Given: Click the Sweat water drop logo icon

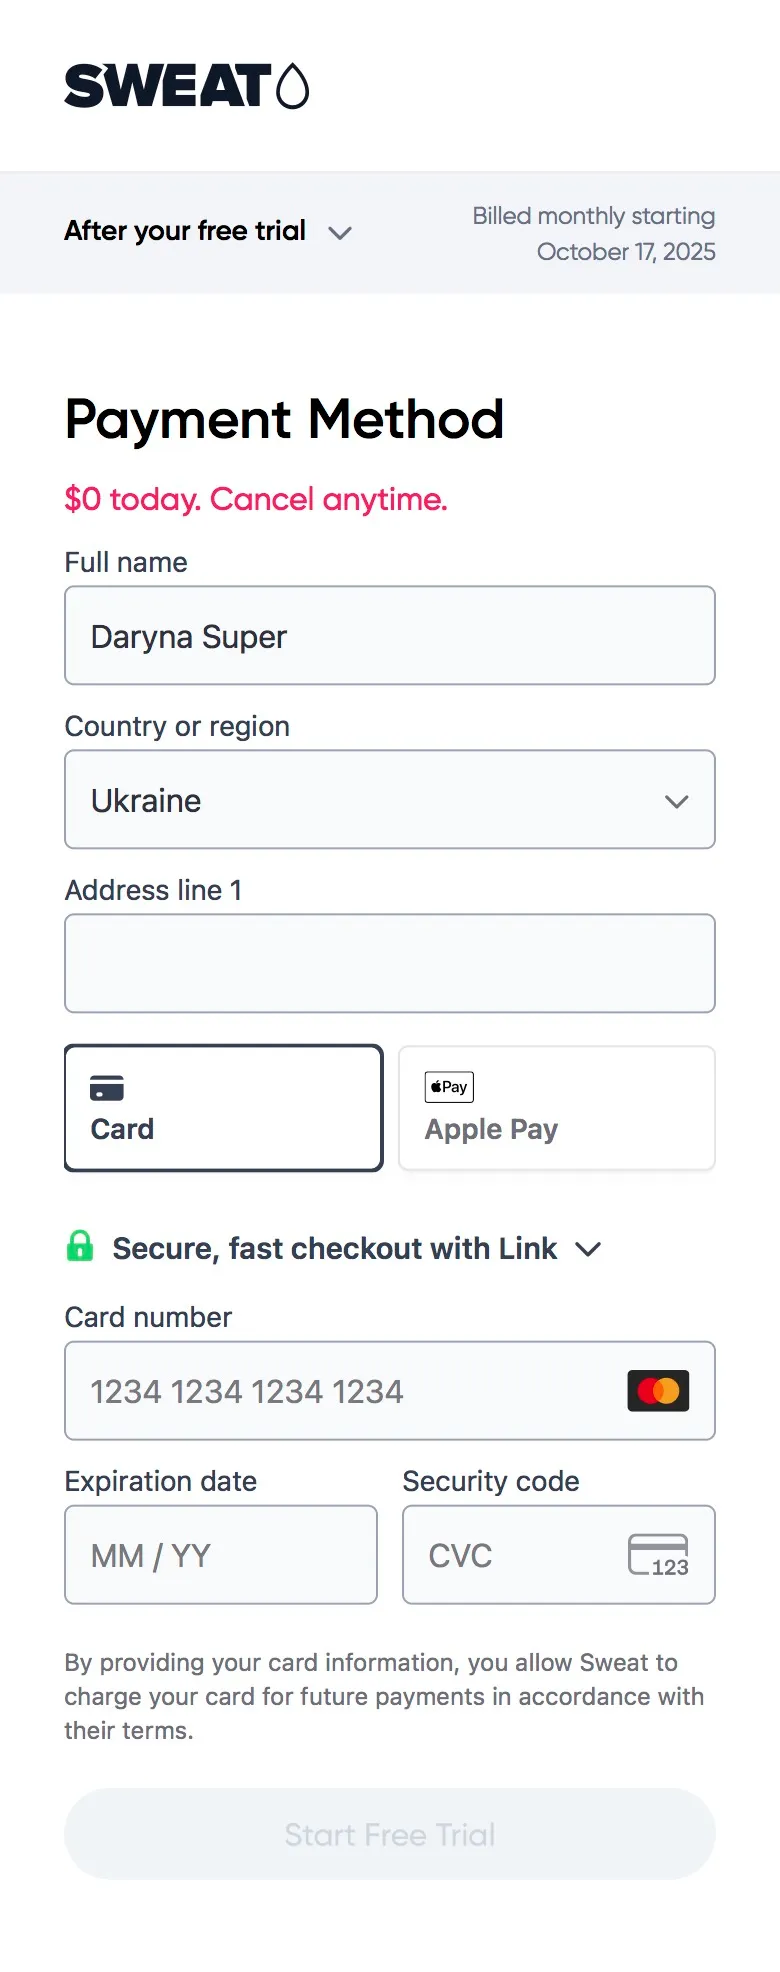Looking at the screenshot, I should [x=292, y=86].
